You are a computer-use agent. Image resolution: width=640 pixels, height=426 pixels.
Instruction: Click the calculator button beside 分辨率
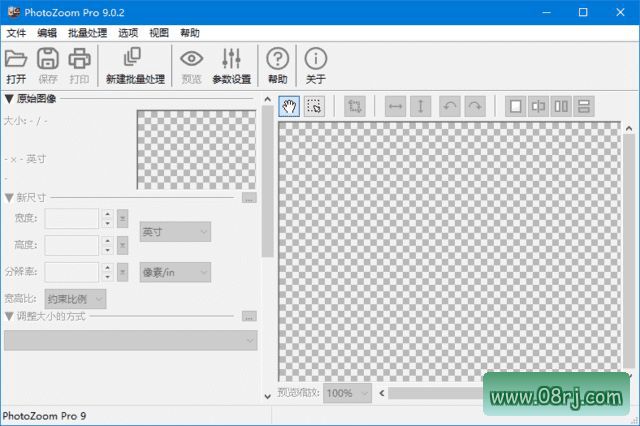coord(122,272)
